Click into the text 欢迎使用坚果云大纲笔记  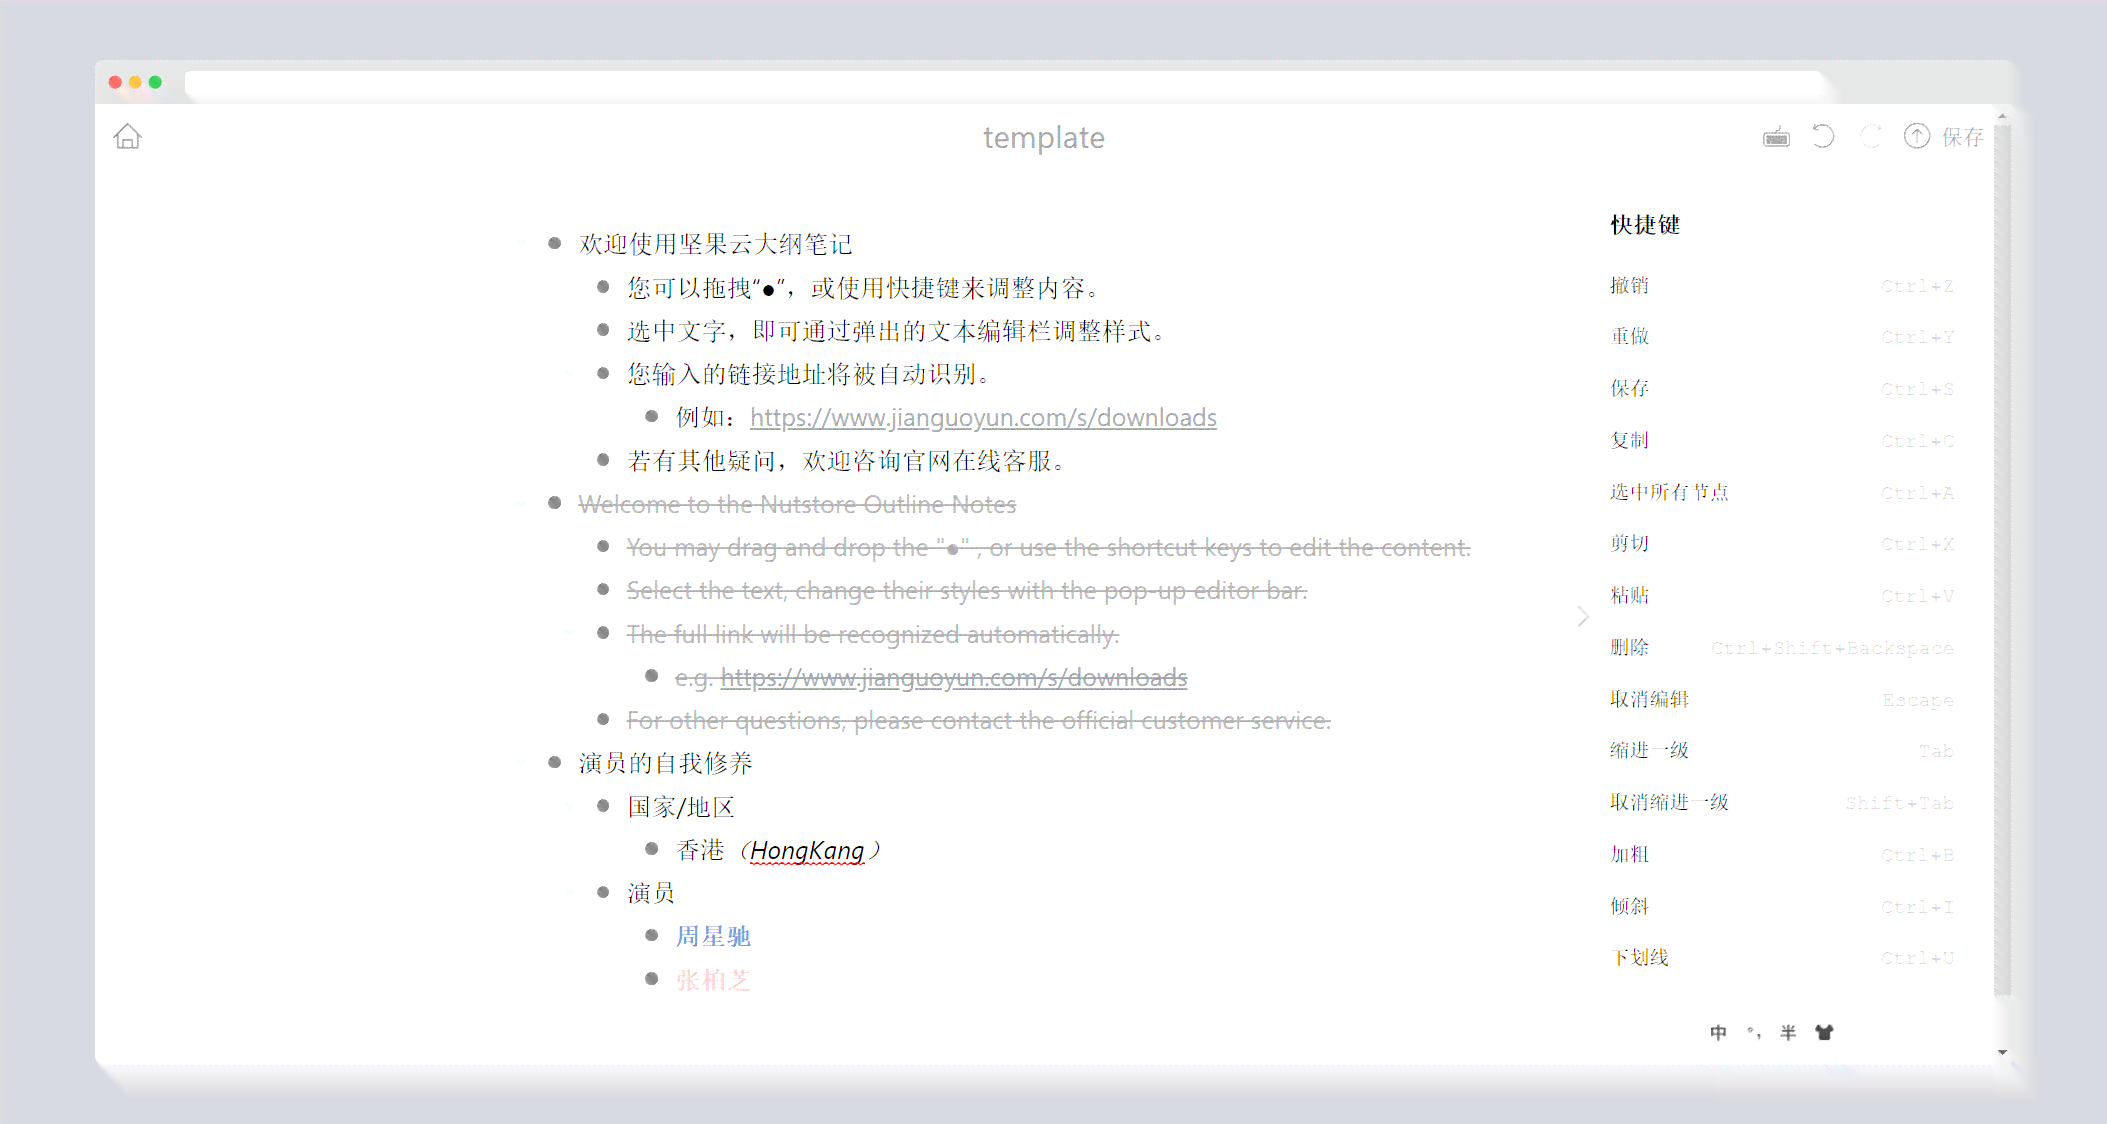(715, 244)
